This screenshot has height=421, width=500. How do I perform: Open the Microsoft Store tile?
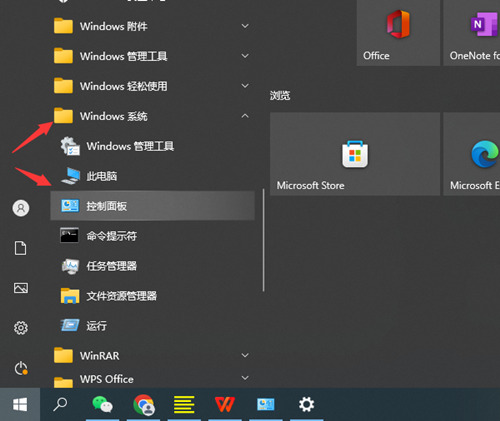coord(355,154)
